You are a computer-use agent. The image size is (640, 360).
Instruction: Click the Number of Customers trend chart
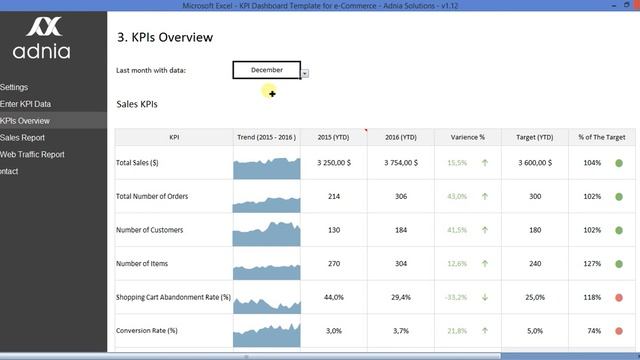[x=267, y=234]
